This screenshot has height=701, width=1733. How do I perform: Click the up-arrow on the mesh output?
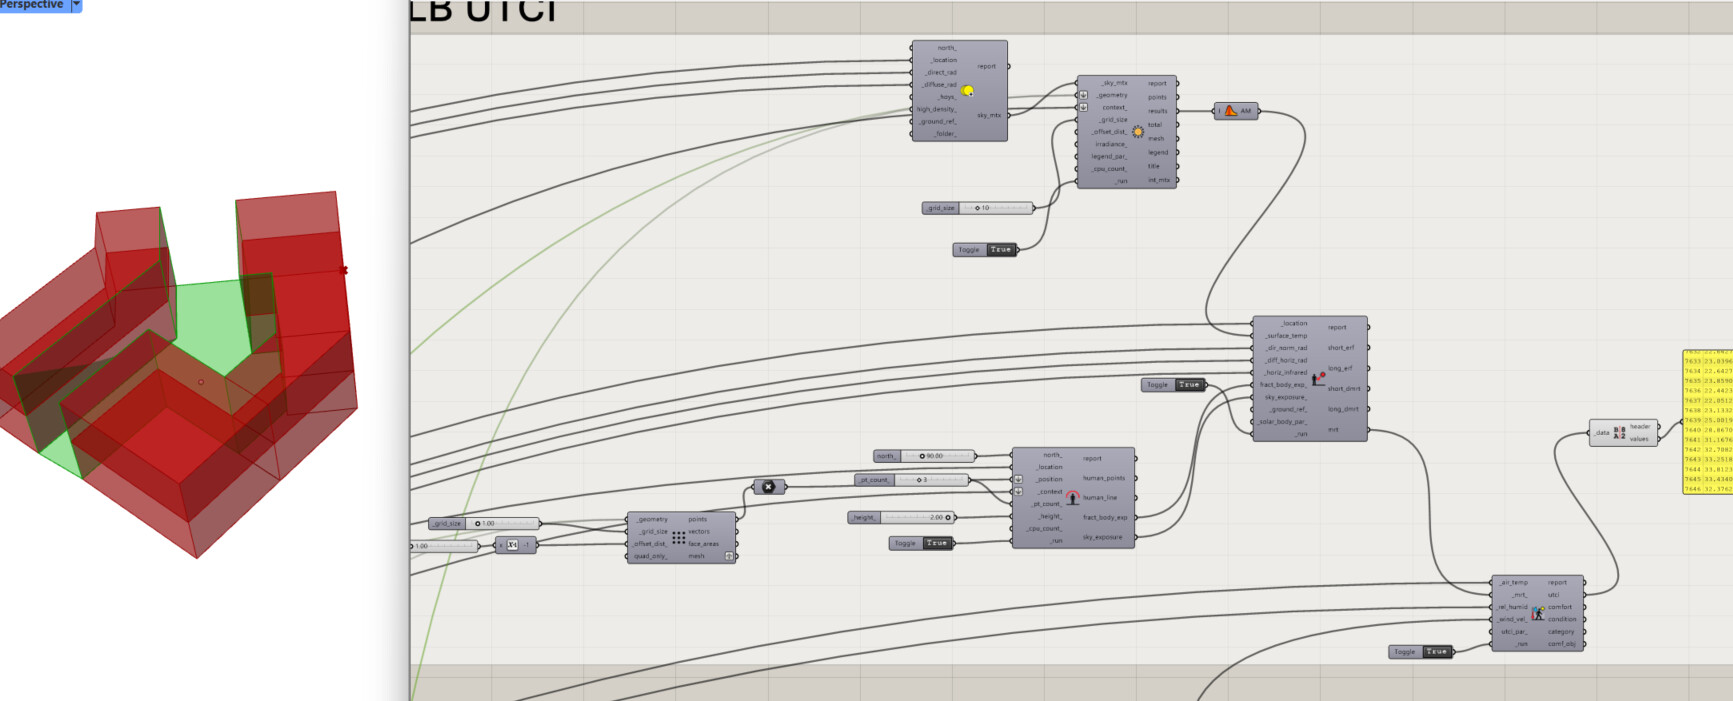(x=729, y=556)
